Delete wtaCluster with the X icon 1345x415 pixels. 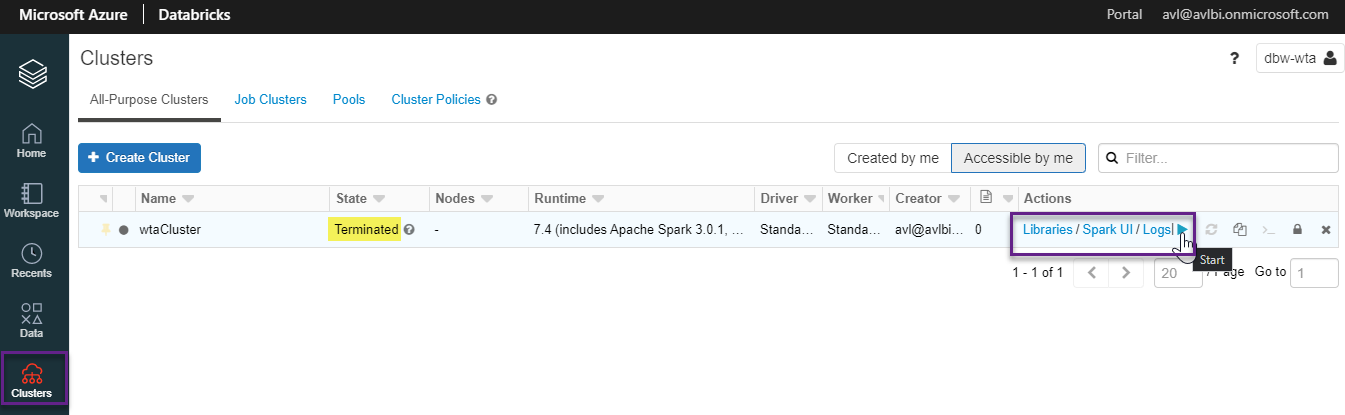pyautogui.click(x=1326, y=230)
